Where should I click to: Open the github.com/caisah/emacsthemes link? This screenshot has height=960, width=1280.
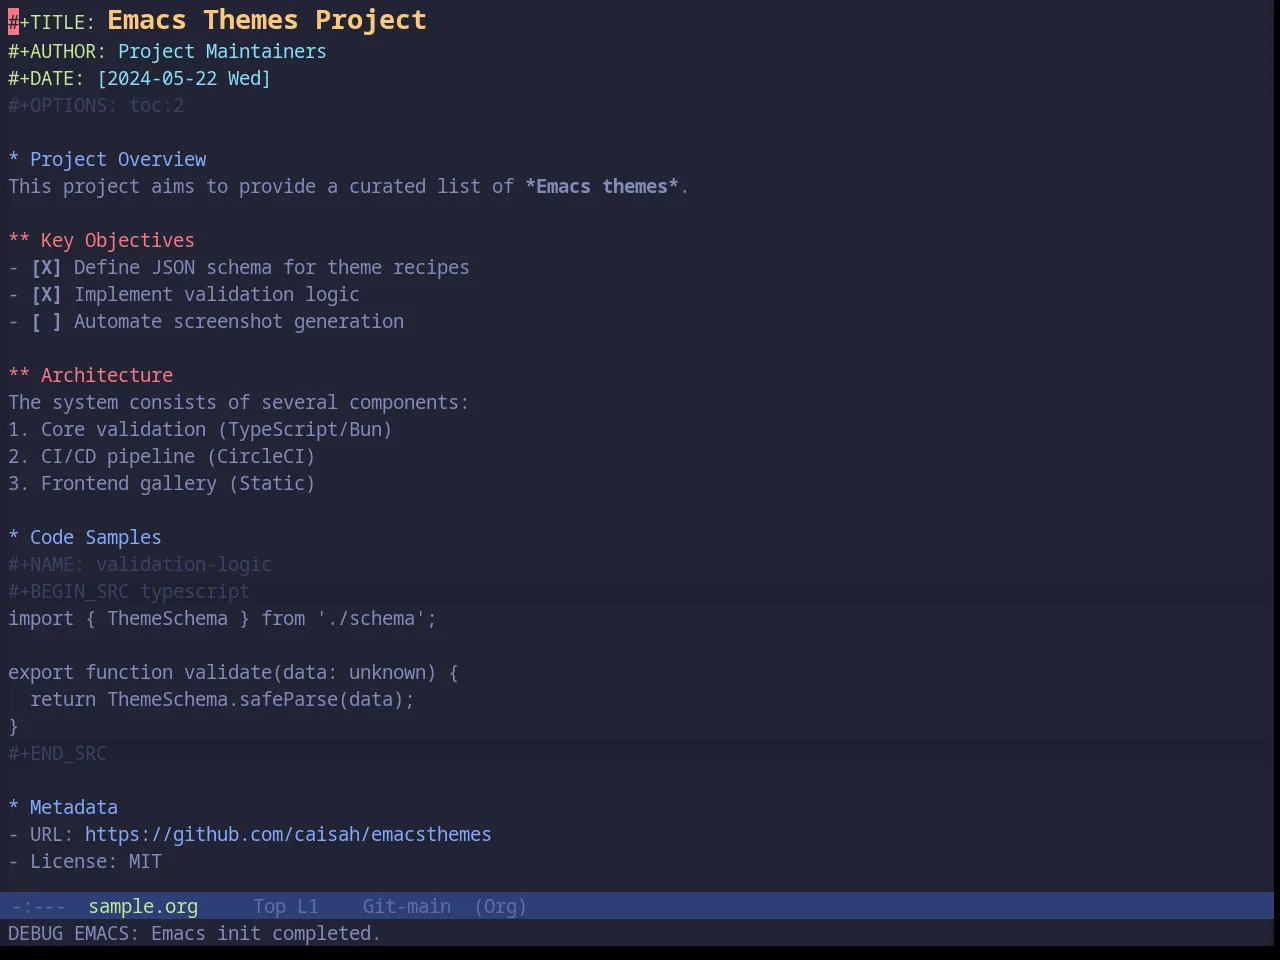(x=288, y=834)
